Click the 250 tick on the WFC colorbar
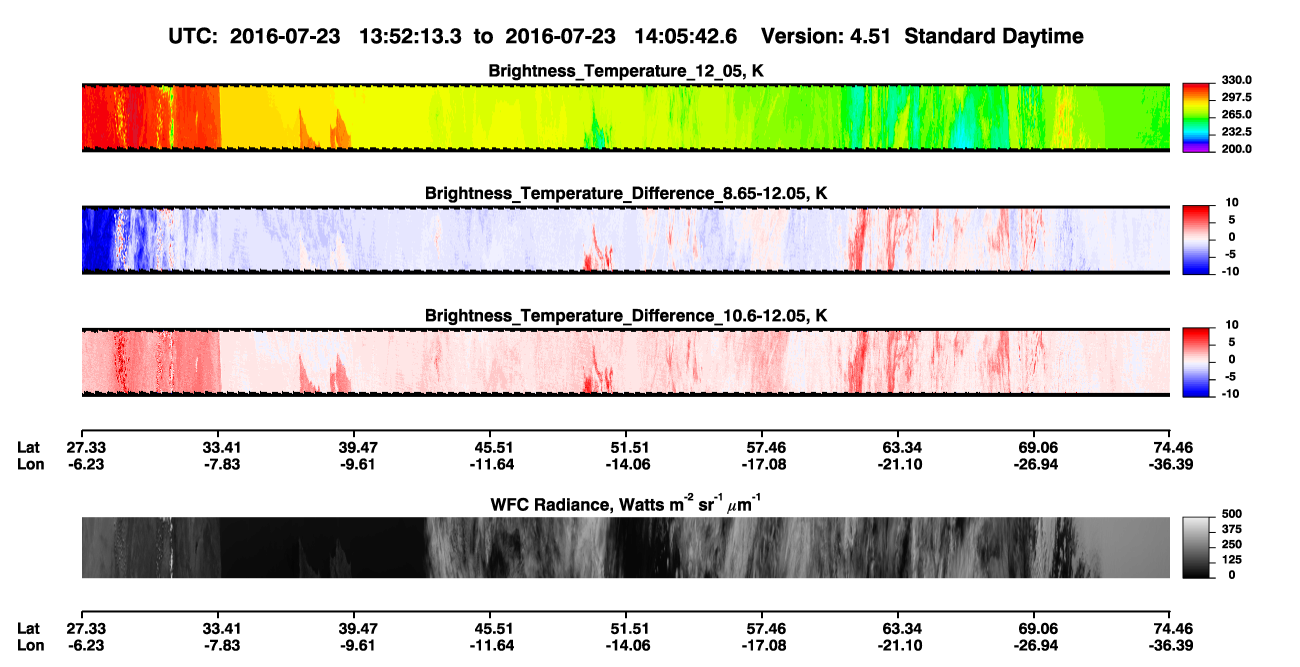The image size is (1300, 667). click(x=1231, y=544)
